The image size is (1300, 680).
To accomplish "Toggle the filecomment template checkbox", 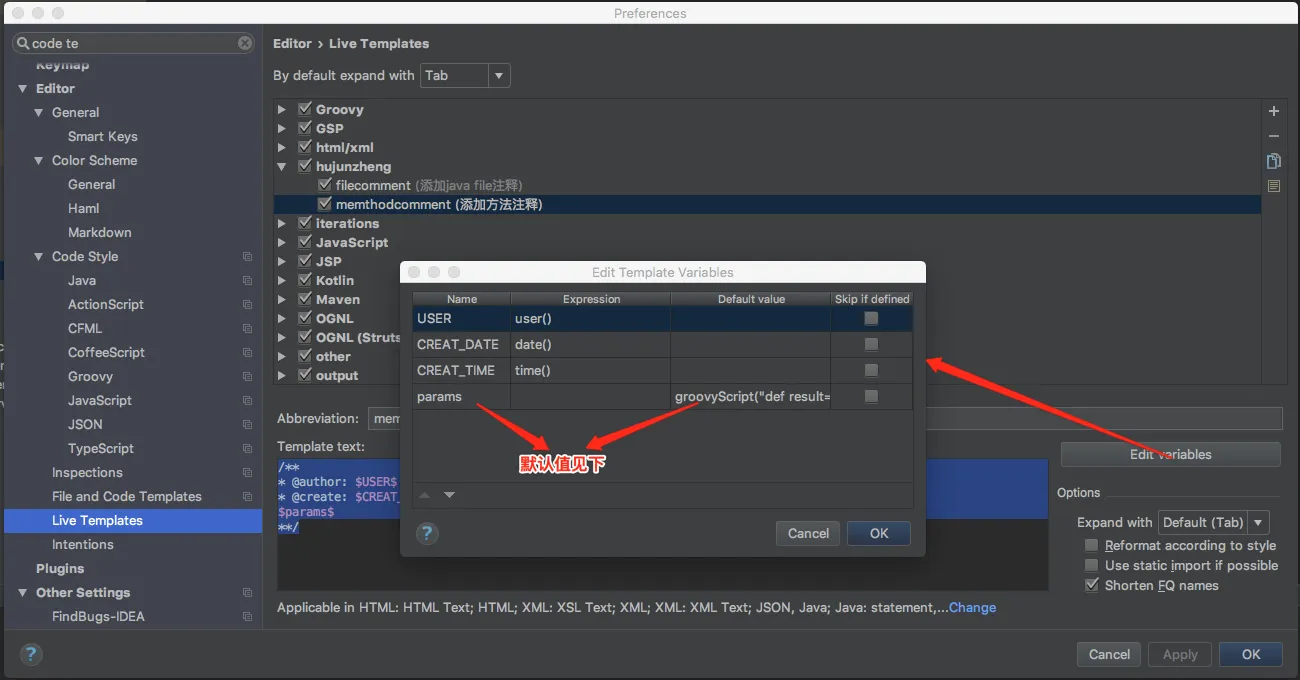I will pos(325,185).
